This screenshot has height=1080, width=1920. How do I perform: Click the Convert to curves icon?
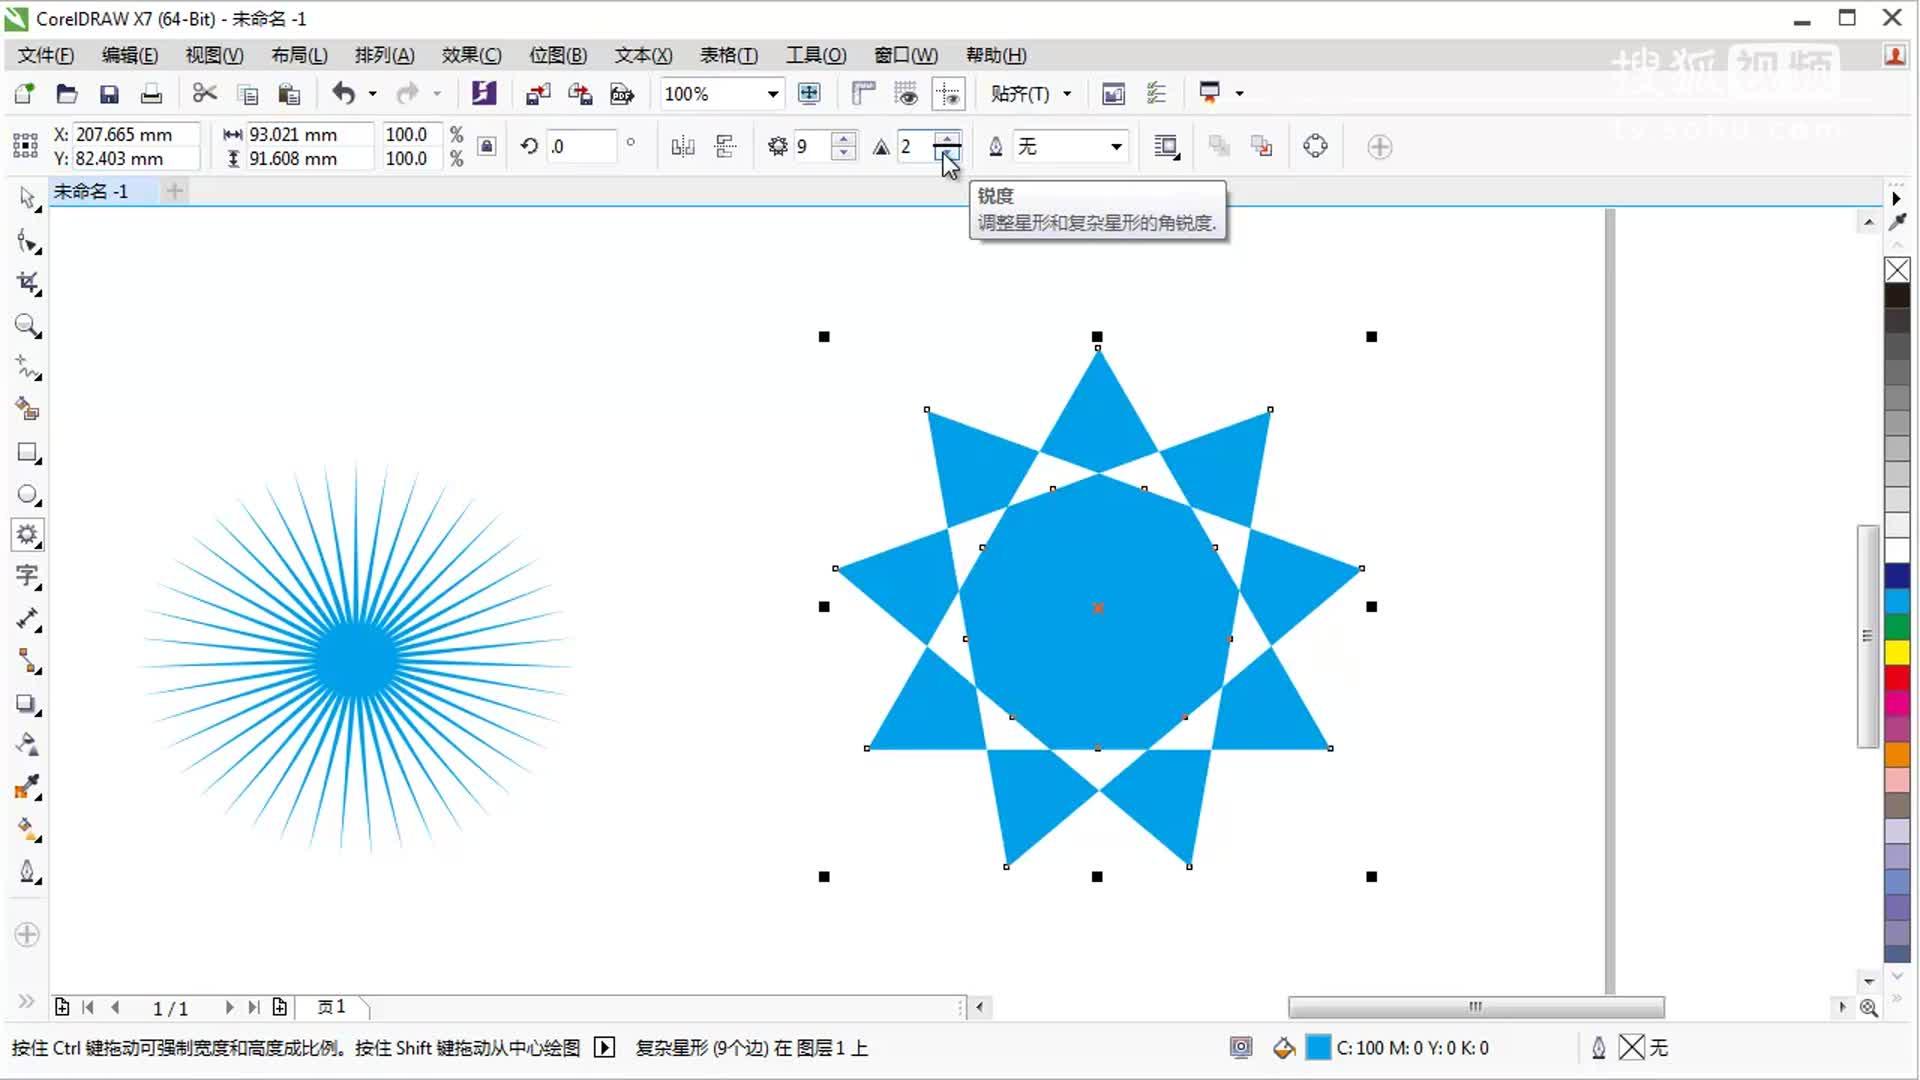click(1315, 147)
